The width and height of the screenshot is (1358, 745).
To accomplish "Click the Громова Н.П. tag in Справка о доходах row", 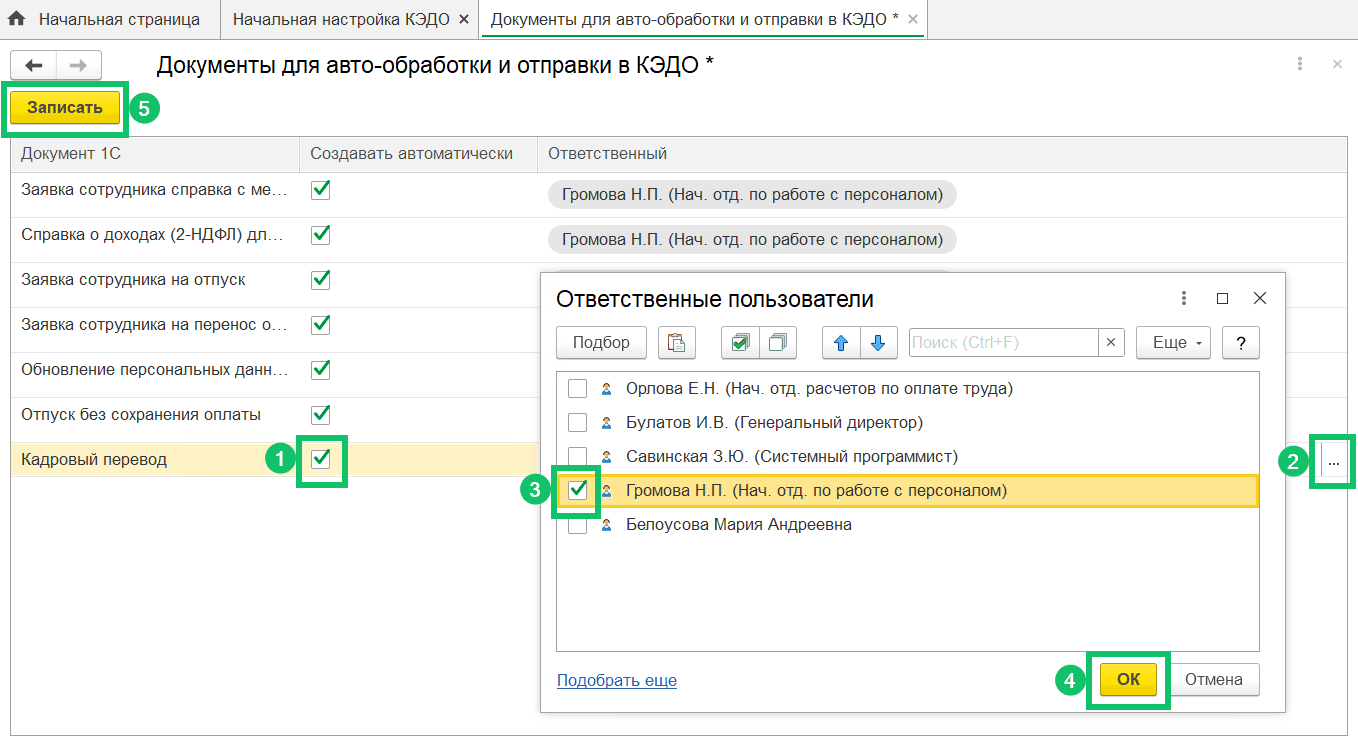I will point(752,240).
